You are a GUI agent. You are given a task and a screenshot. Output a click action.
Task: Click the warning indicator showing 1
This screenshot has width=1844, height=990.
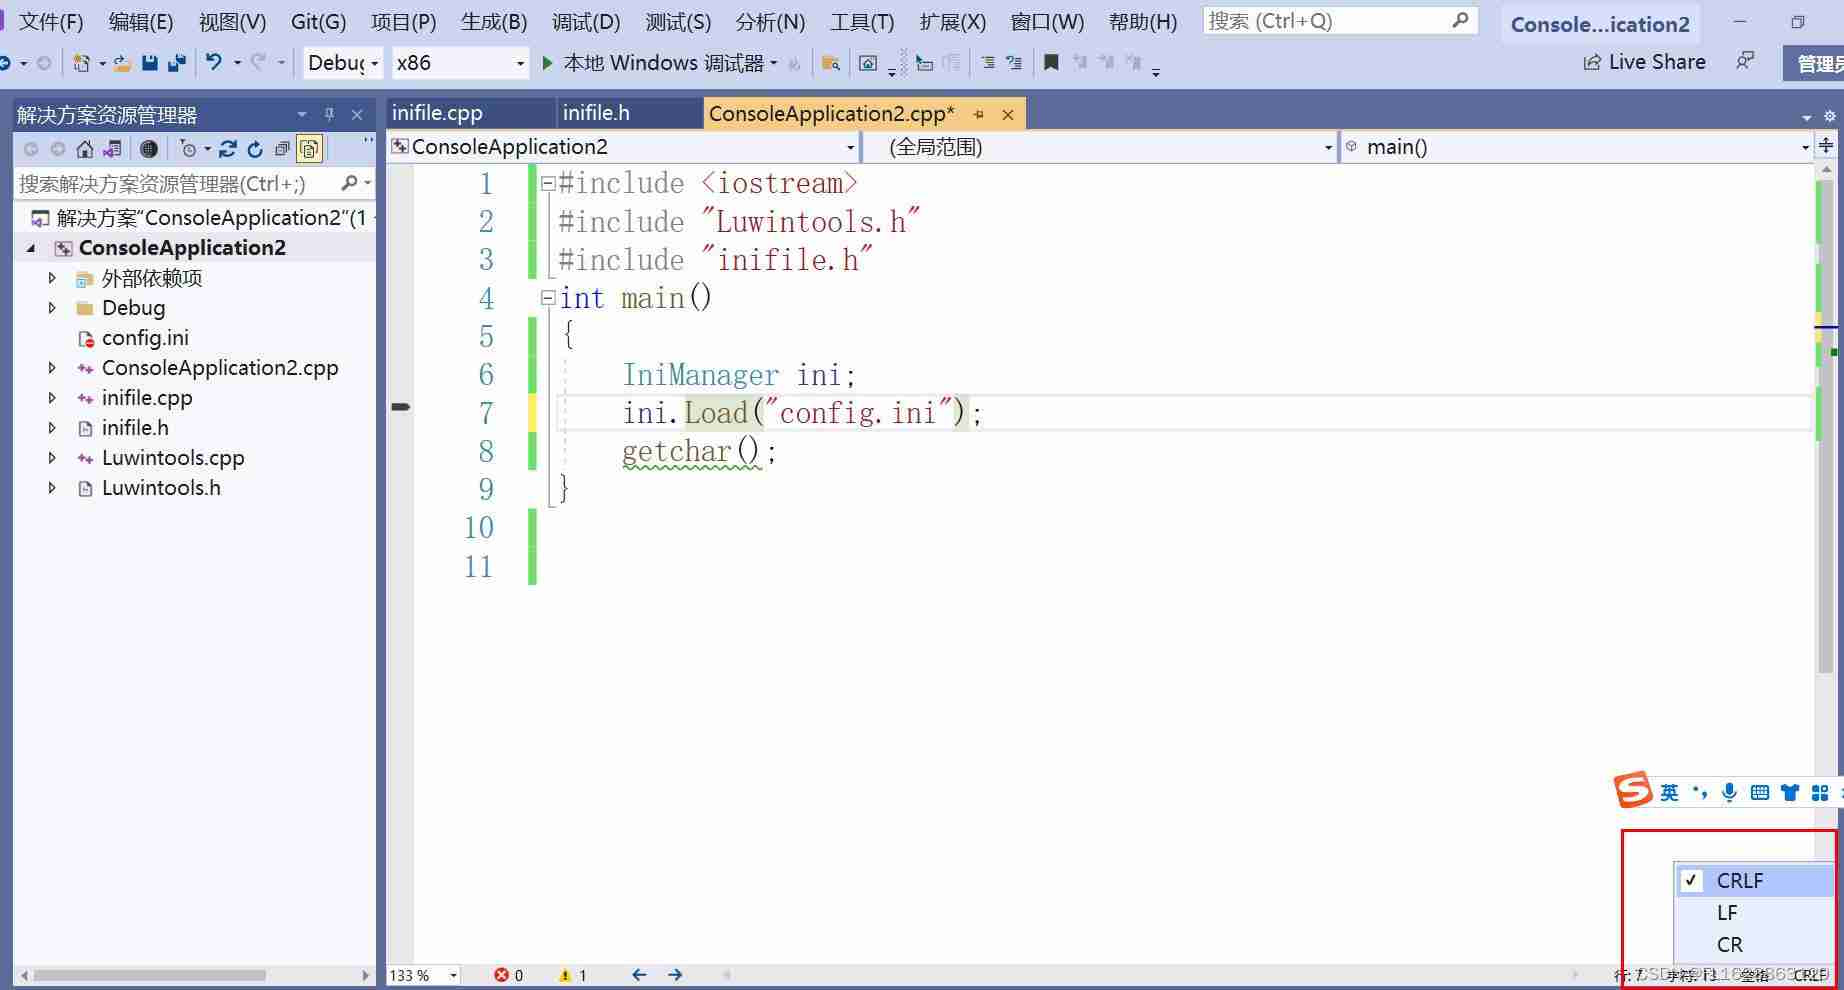[573, 975]
